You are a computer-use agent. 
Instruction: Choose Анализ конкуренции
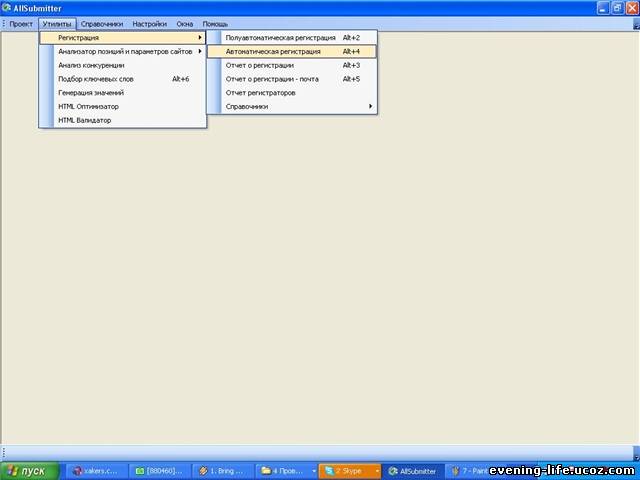122,65
